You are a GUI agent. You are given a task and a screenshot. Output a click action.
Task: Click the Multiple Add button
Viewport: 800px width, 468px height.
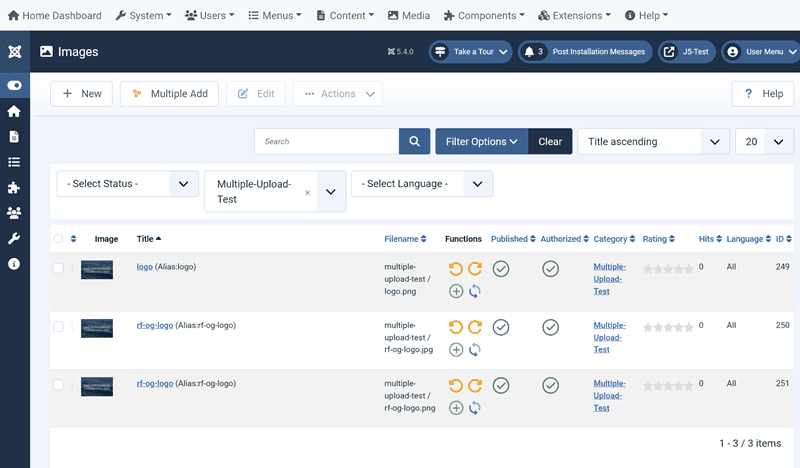point(169,94)
